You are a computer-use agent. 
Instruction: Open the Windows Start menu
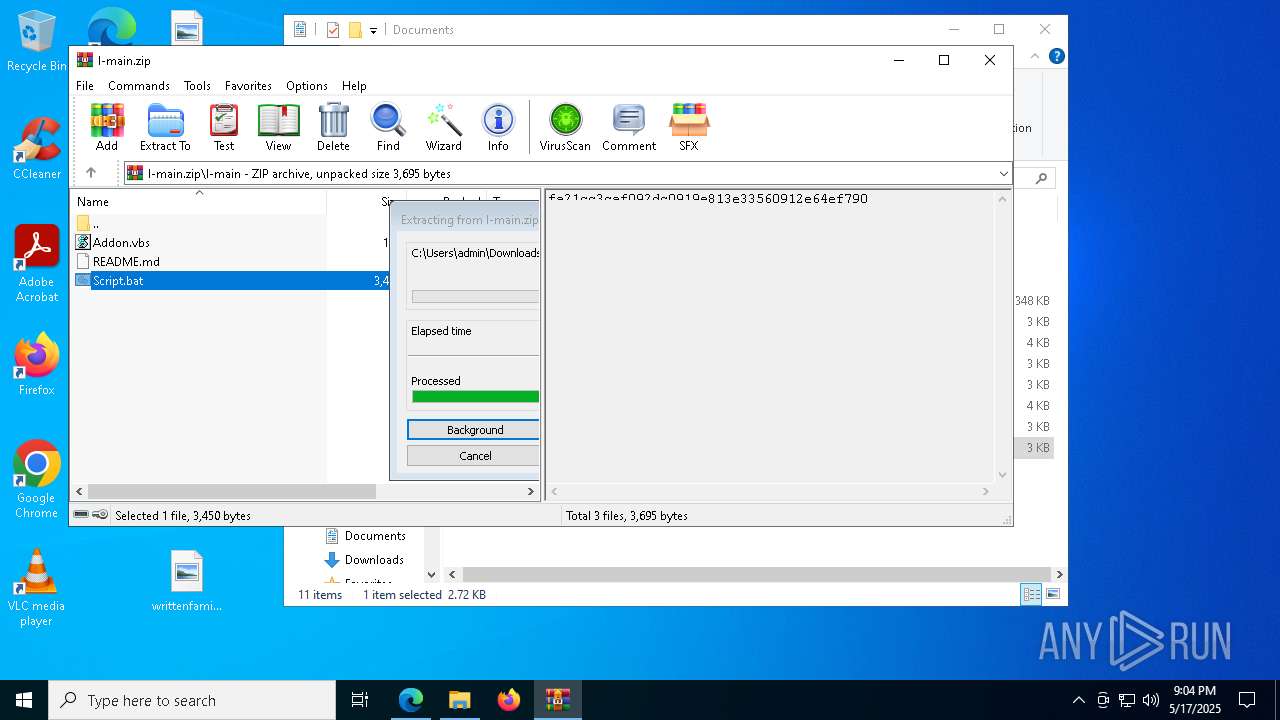click(x=24, y=700)
